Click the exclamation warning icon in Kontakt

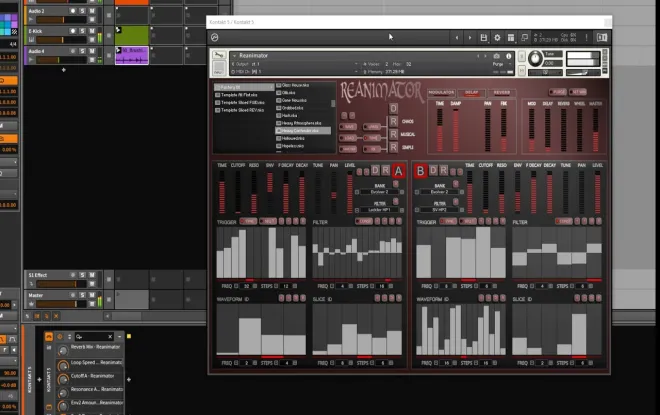(x=586, y=38)
